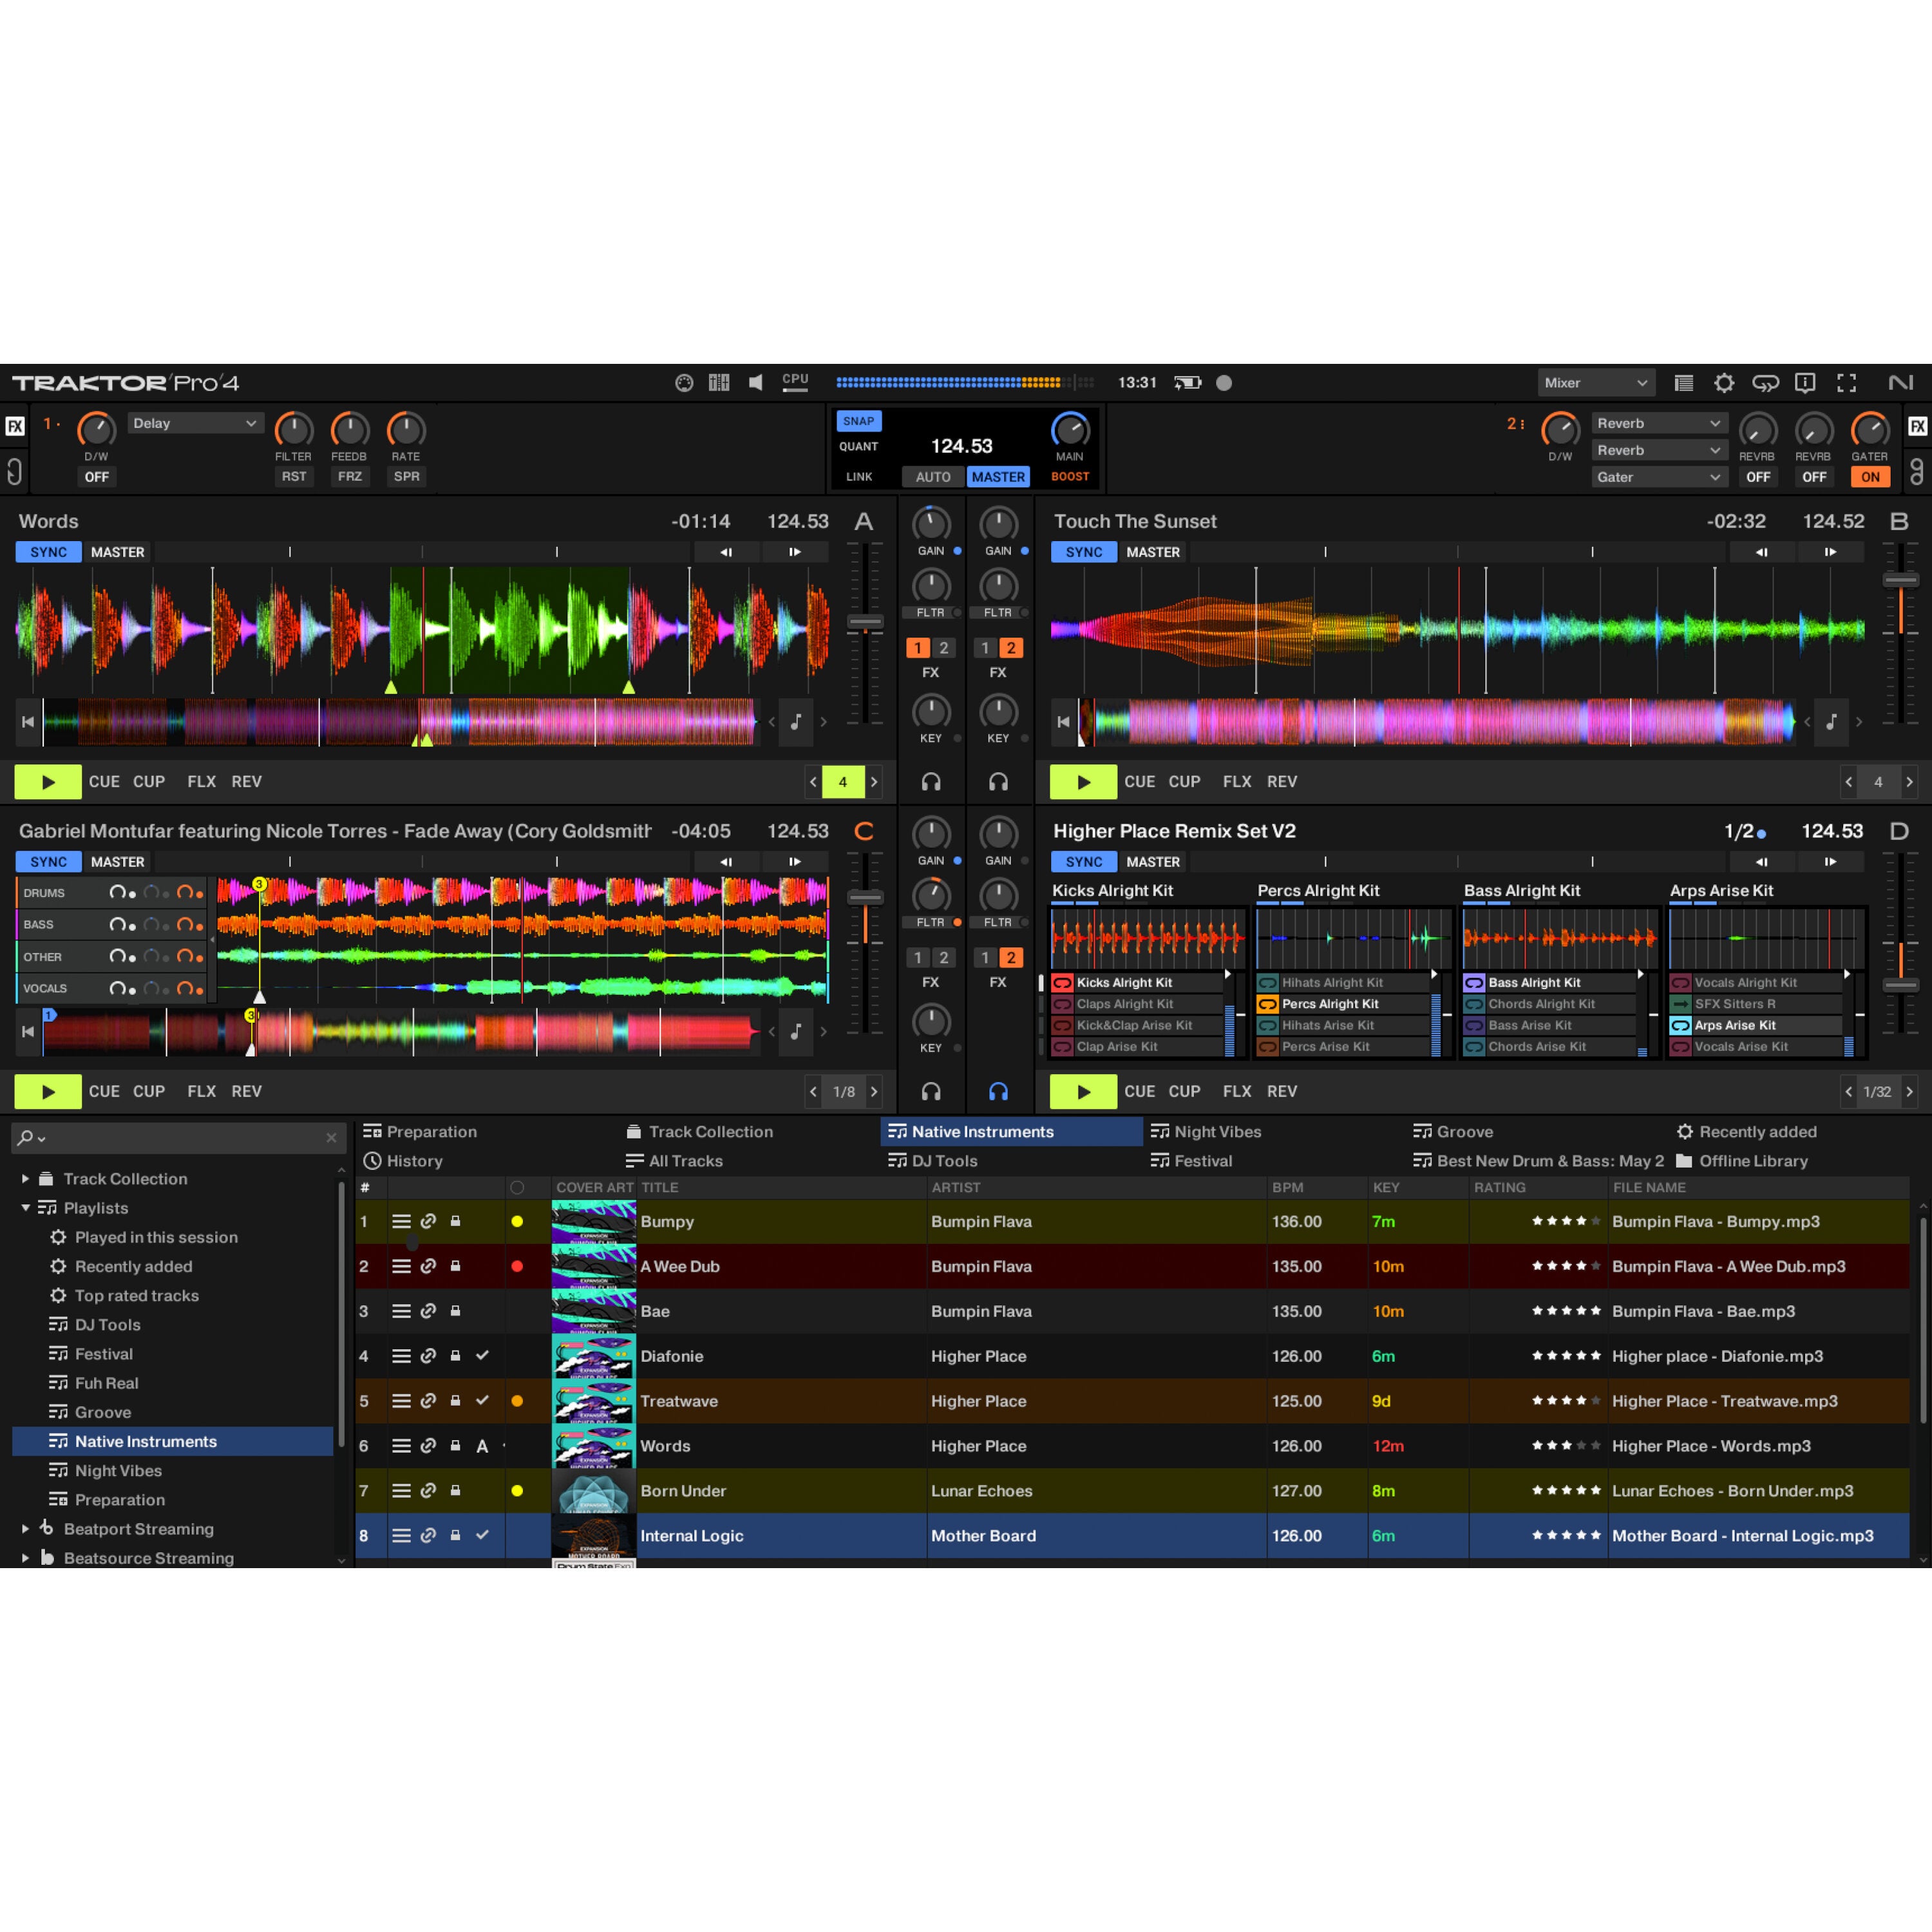Screen dimensions: 1932x1932
Task: Adjust deck A tempo fader
Action: pyautogui.click(x=865, y=622)
